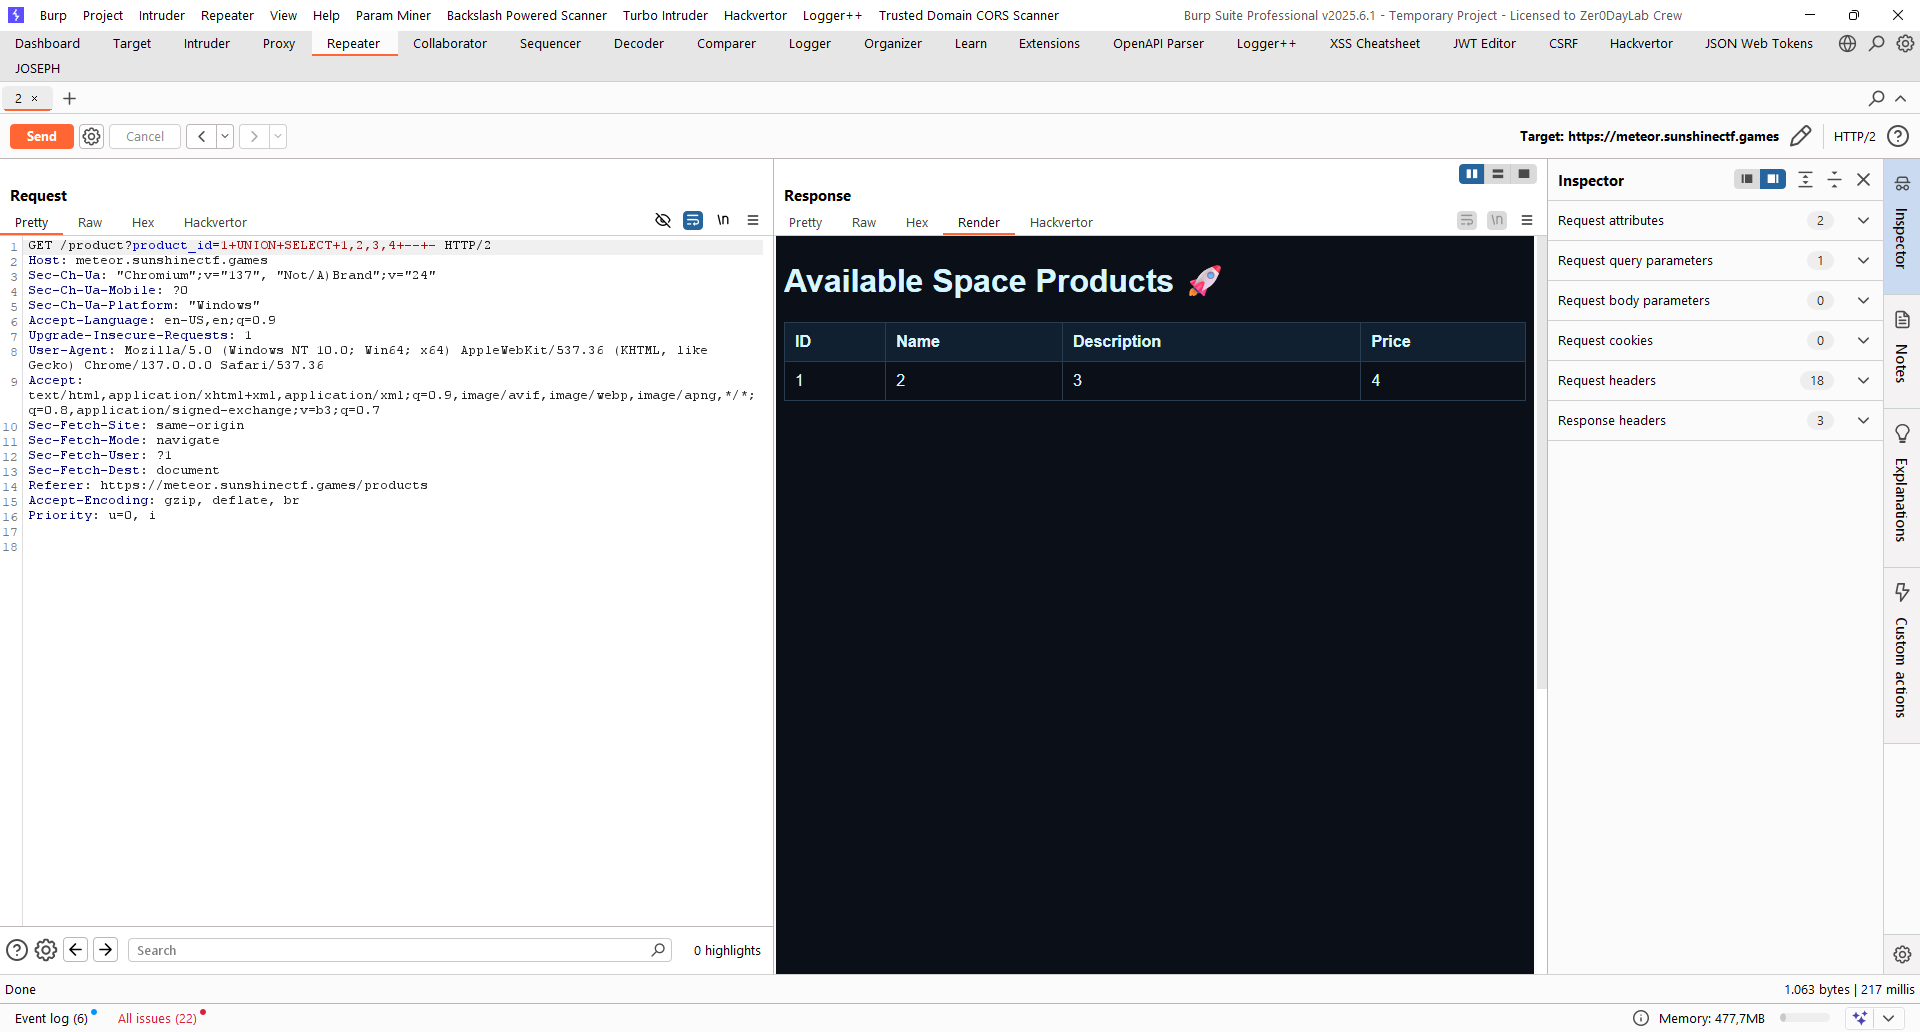The width and height of the screenshot is (1920, 1032).
Task: Expand the Request attributes section
Action: (x=1715, y=221)
